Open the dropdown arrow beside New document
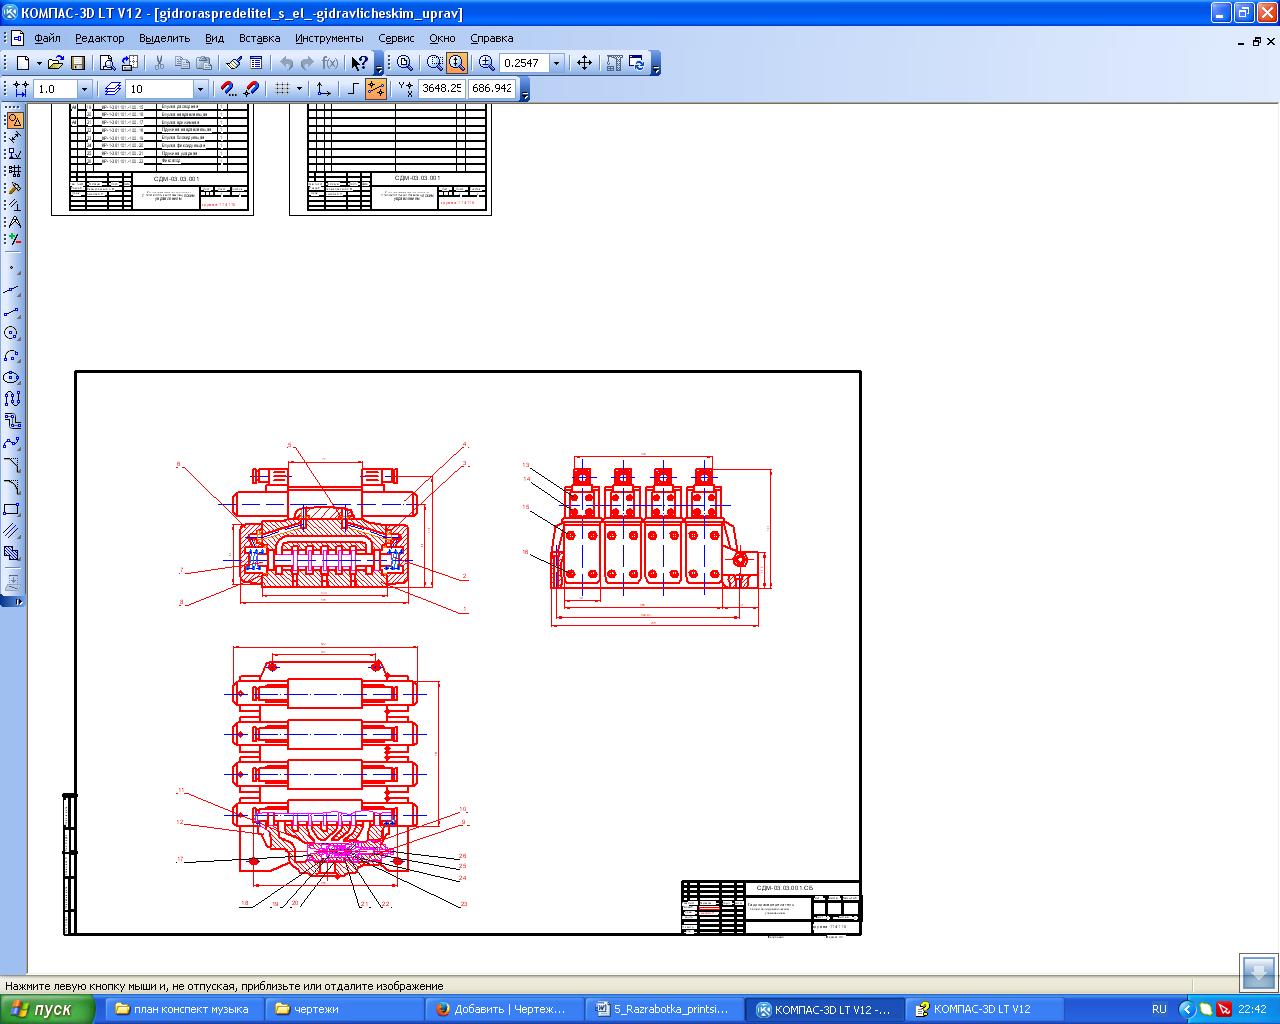The image size is (1280, 1024). pos(39,63)
